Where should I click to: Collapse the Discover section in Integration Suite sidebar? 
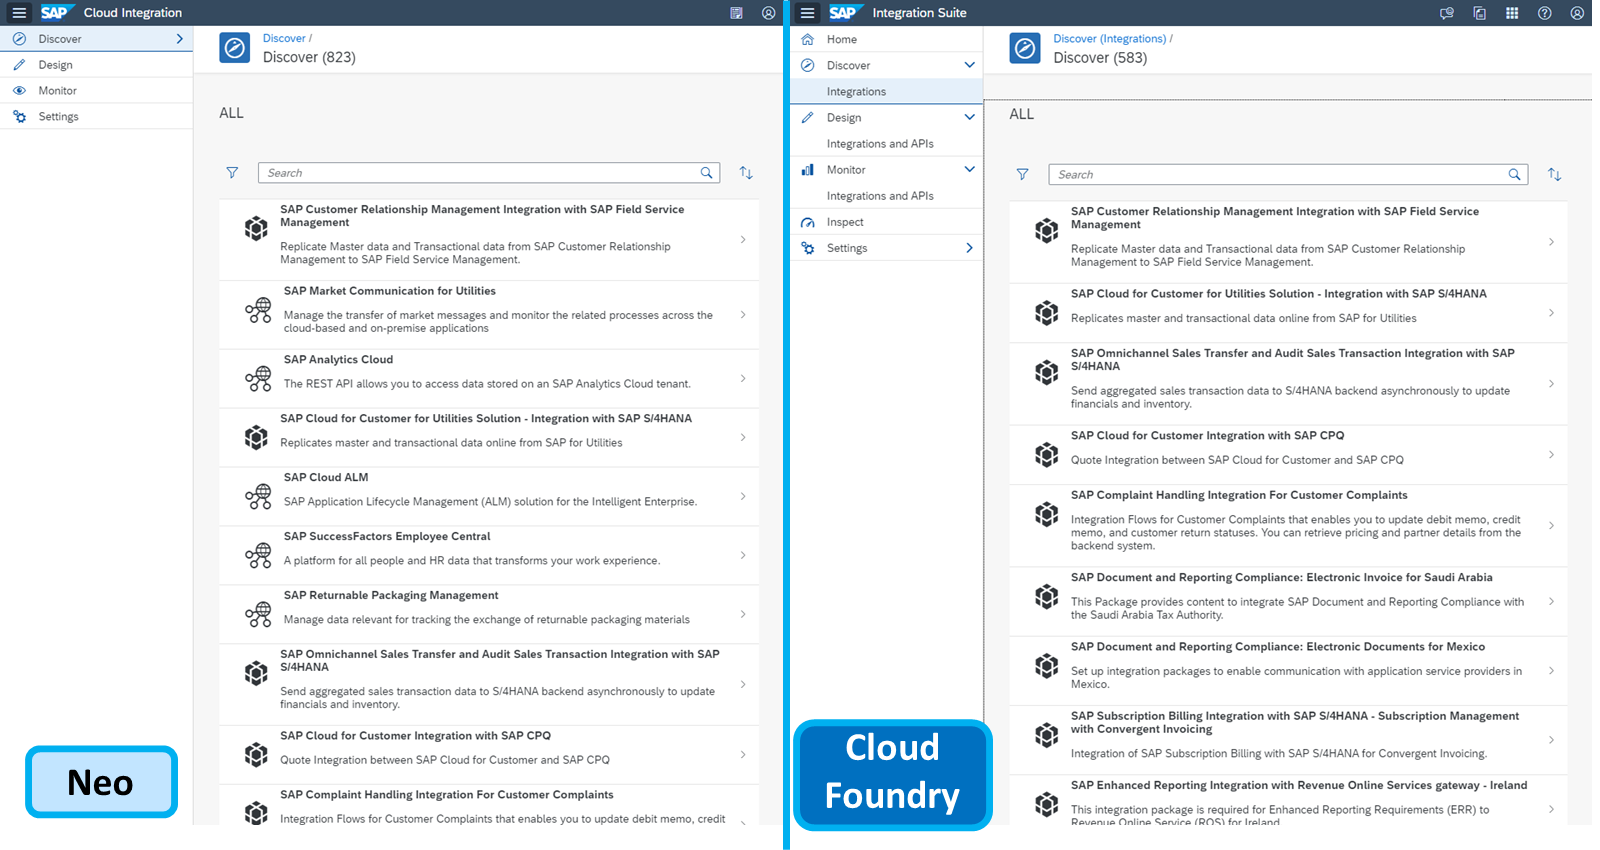[969, 66]
